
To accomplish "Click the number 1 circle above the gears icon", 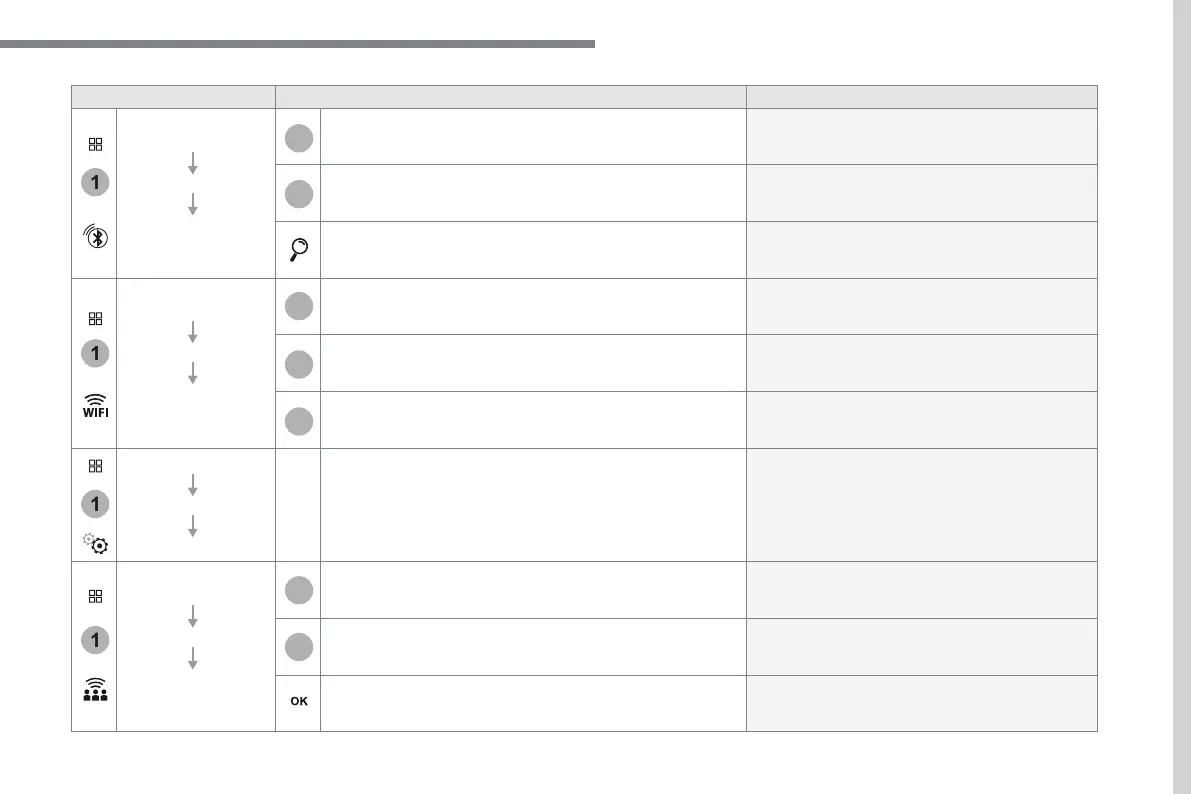I will point(95,503).
